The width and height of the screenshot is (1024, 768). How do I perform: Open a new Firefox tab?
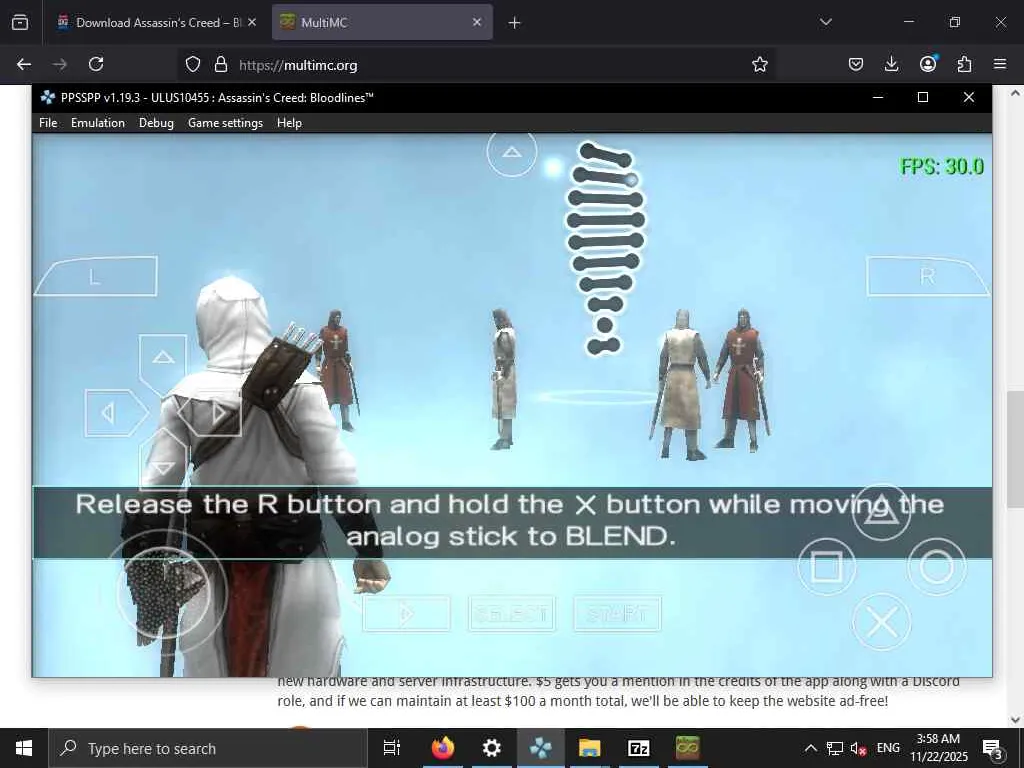coord(514,23)
